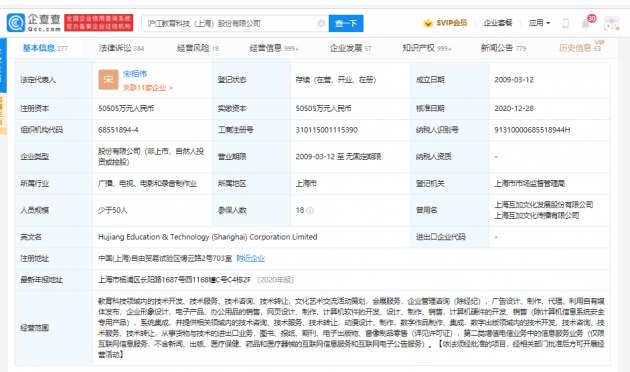Select the 知识产权 tab
Screen dimensions: 630x372
[427, 48]
